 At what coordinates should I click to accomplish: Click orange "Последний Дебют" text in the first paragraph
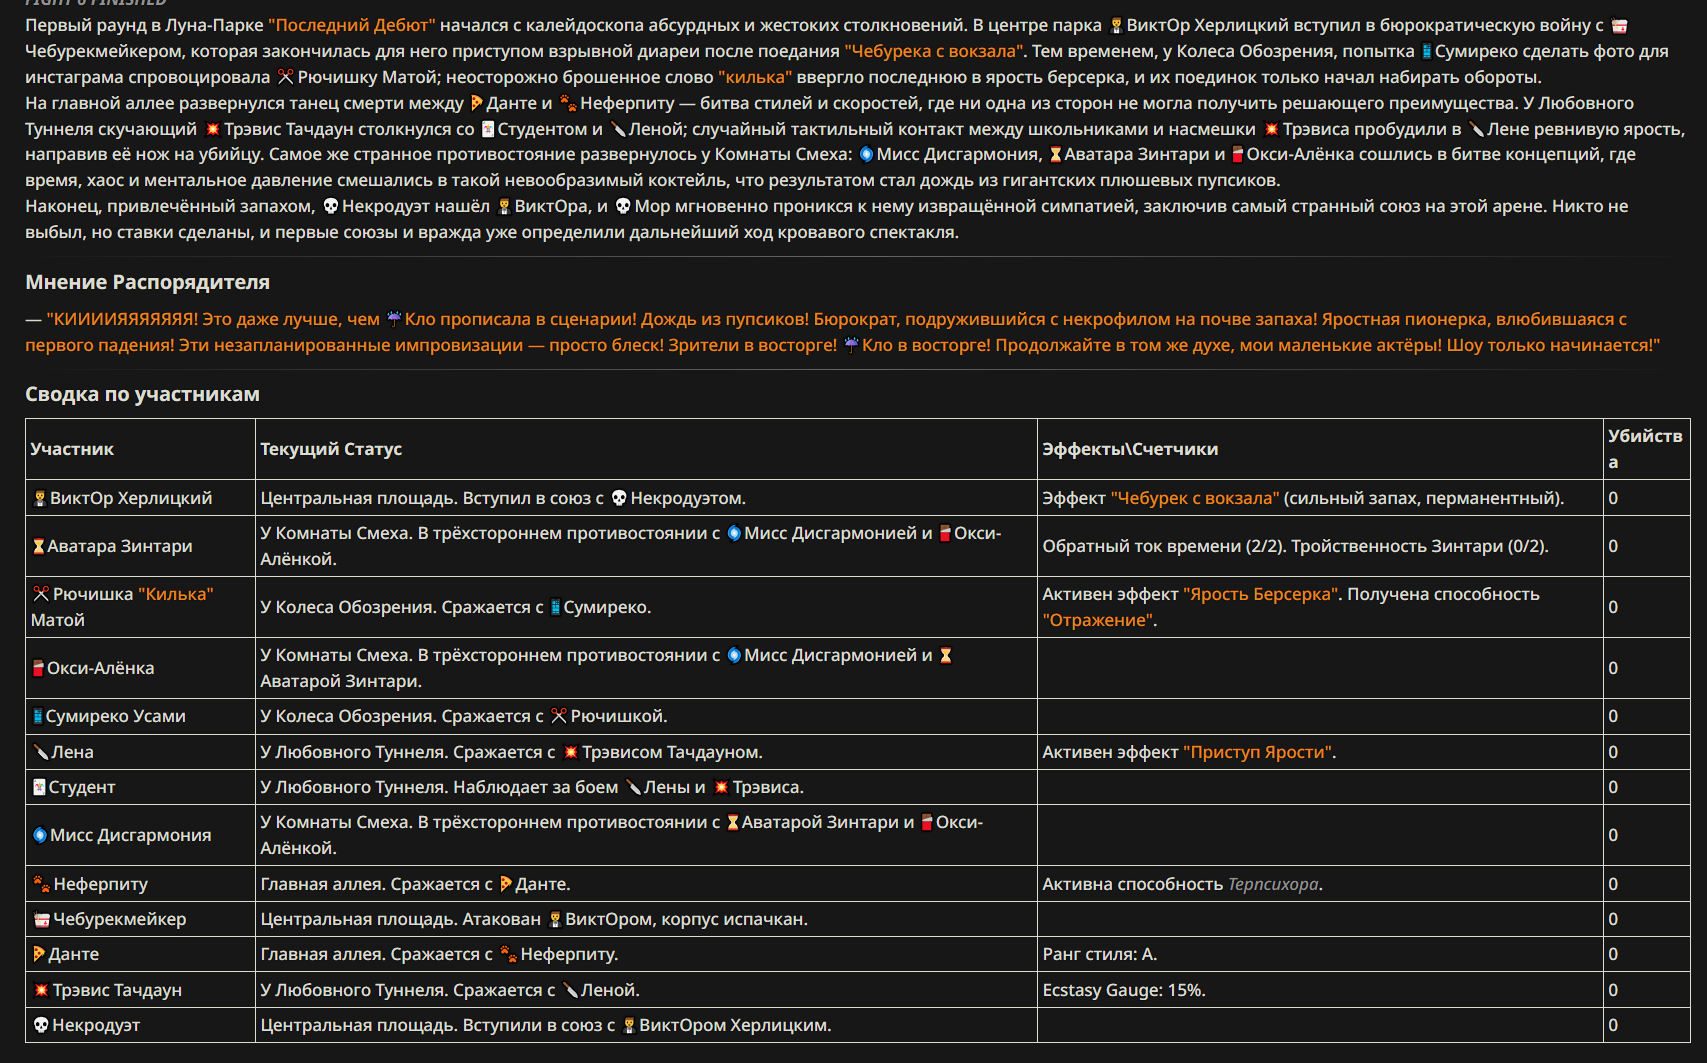coord(352,25)
